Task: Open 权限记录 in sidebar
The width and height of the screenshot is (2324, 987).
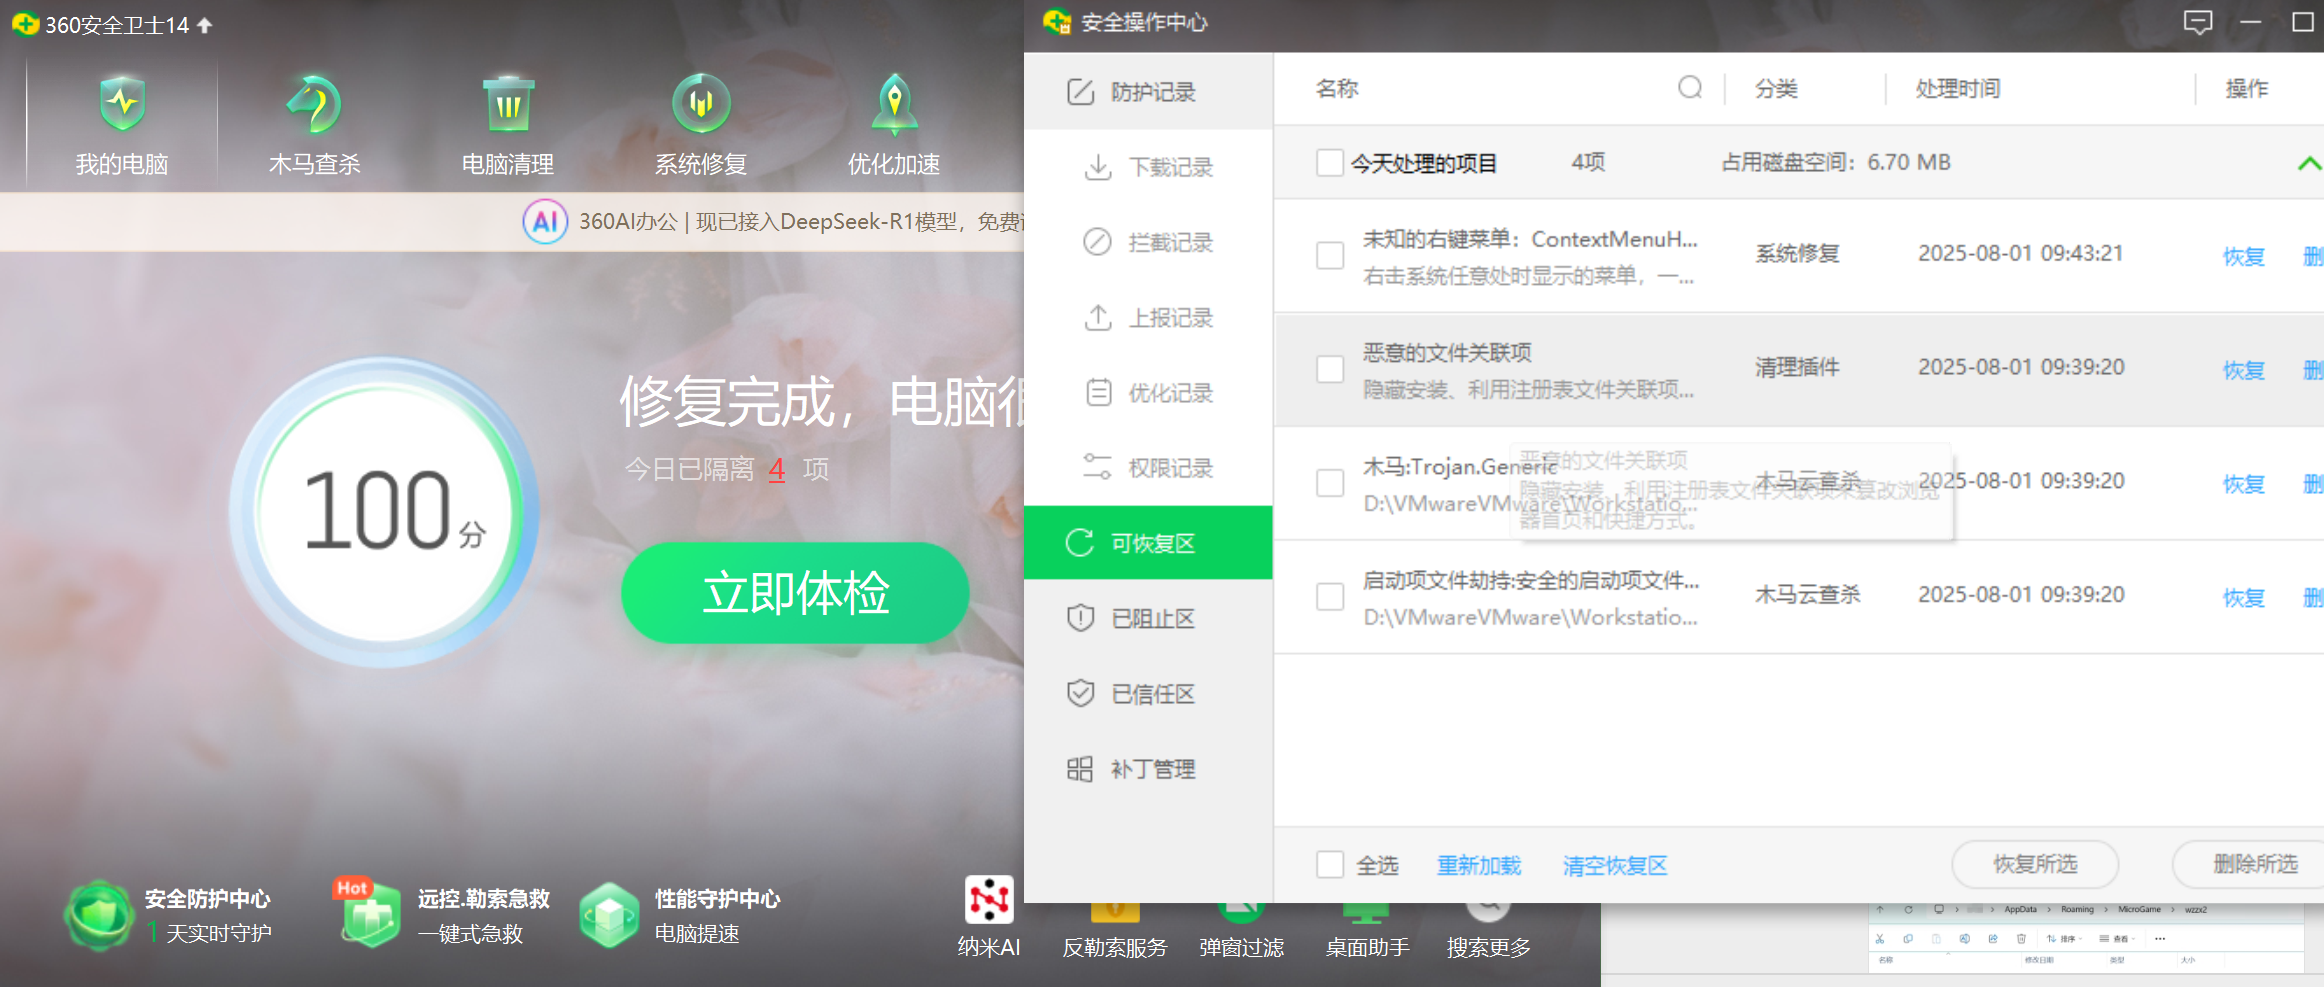Action: pyautogui.click(x=1148, y=468)
